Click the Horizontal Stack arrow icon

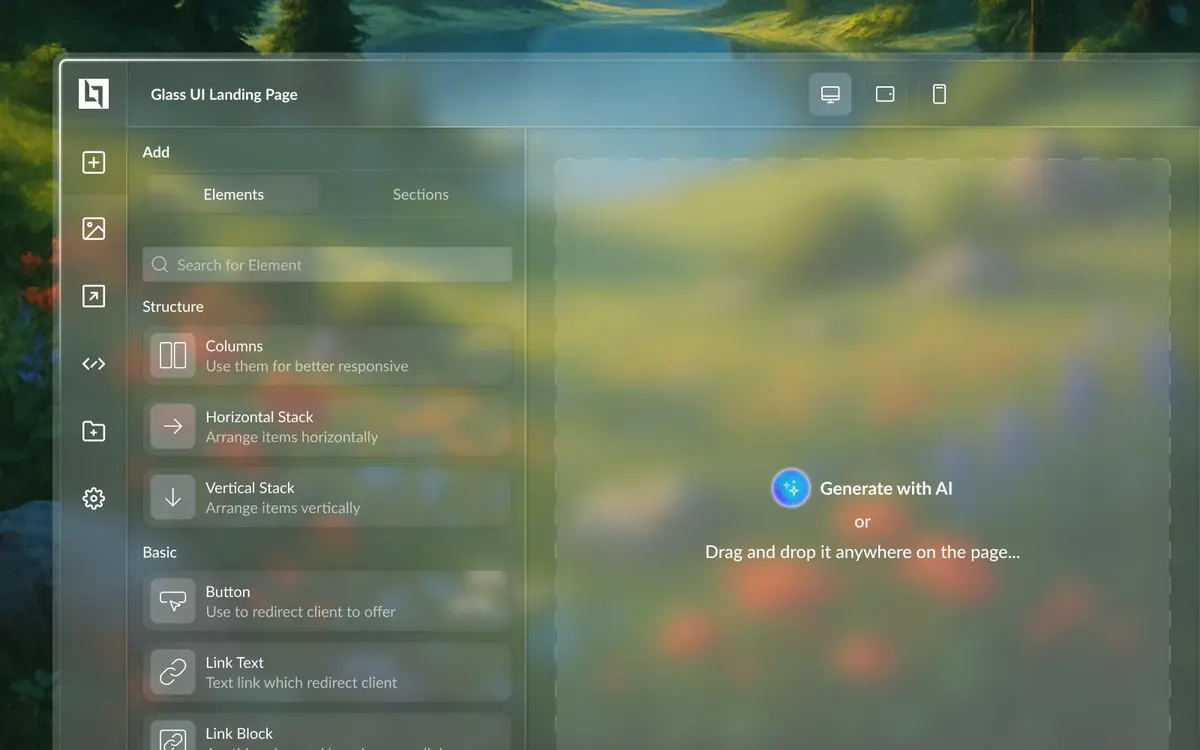(x=173, y=426)
